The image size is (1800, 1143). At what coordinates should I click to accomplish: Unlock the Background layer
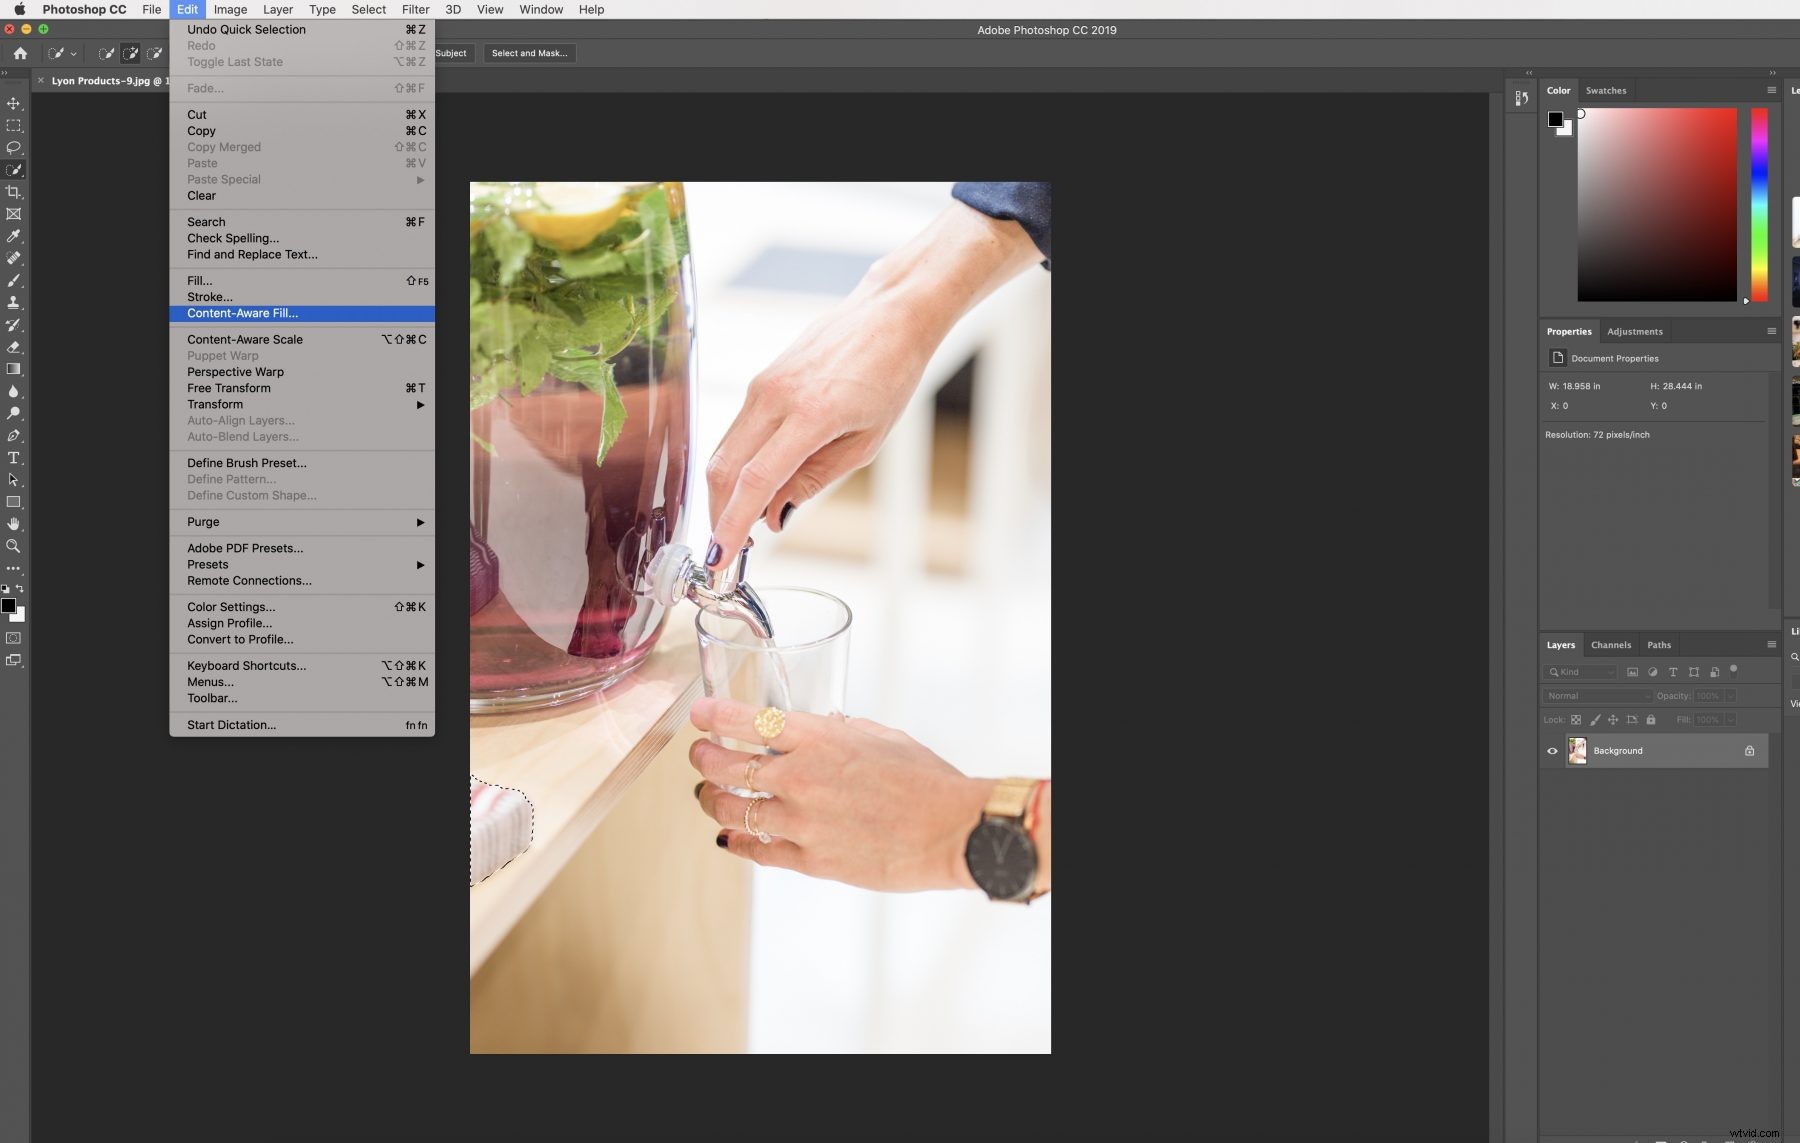(x=1749, y=750)
